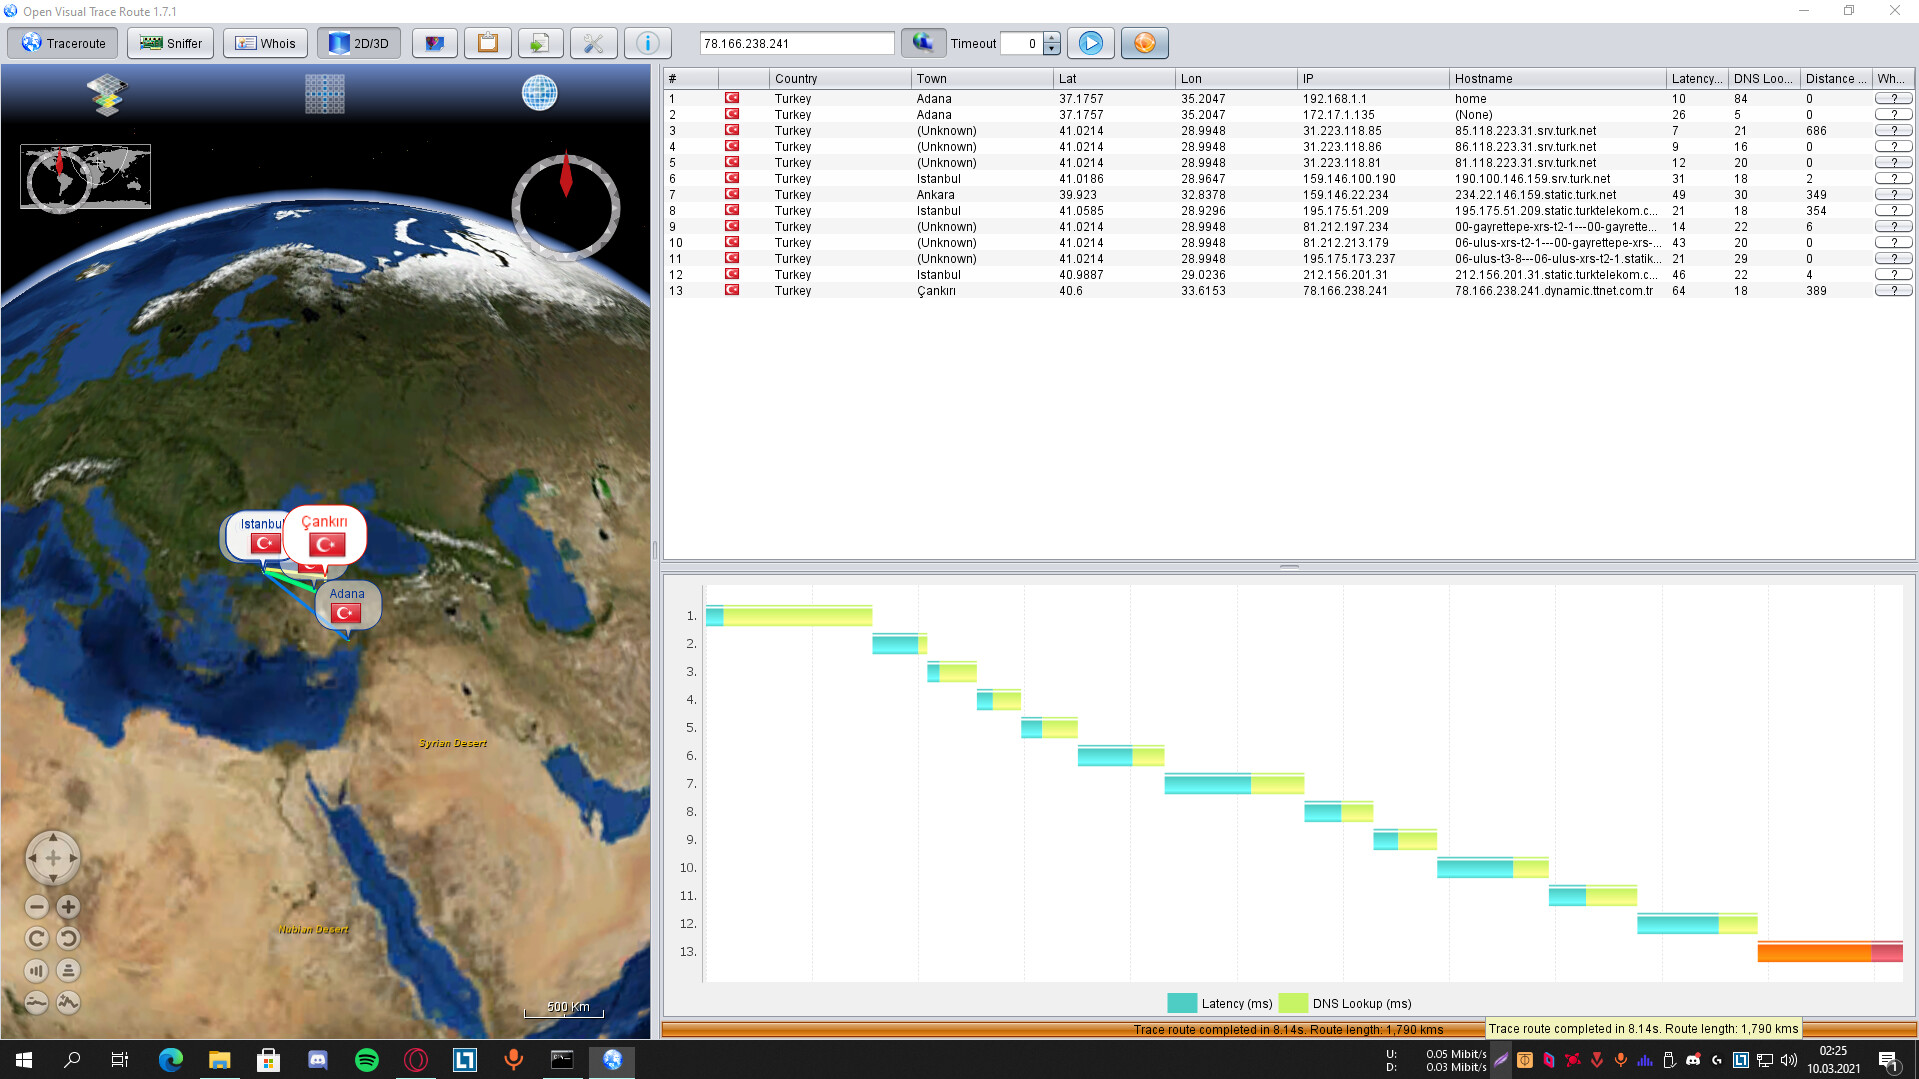Open Microsoft Edge from the taskbar
The height and width of the screenshot is (1079, 1919).
tap(171, 1059)
